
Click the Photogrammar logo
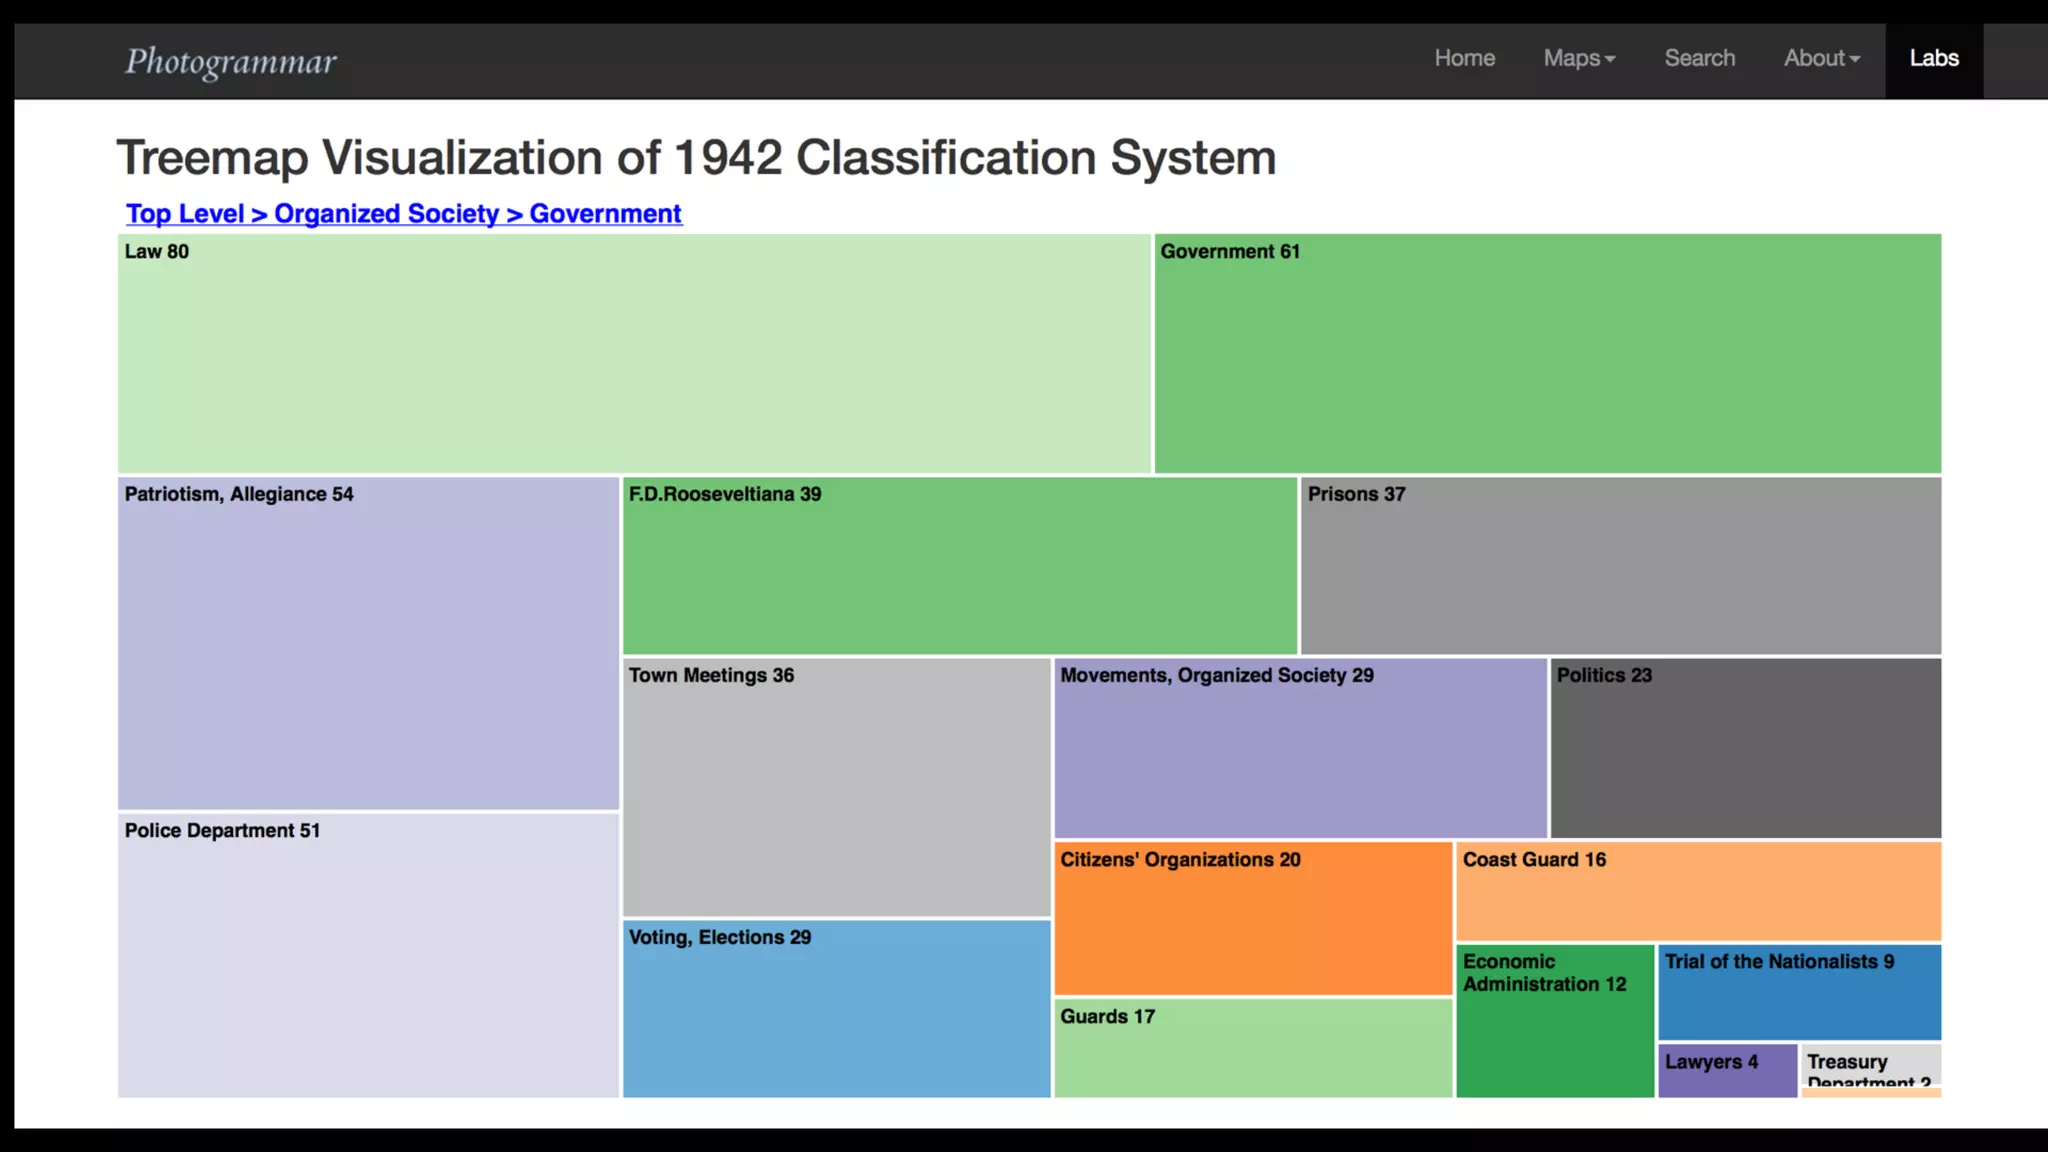231,62
